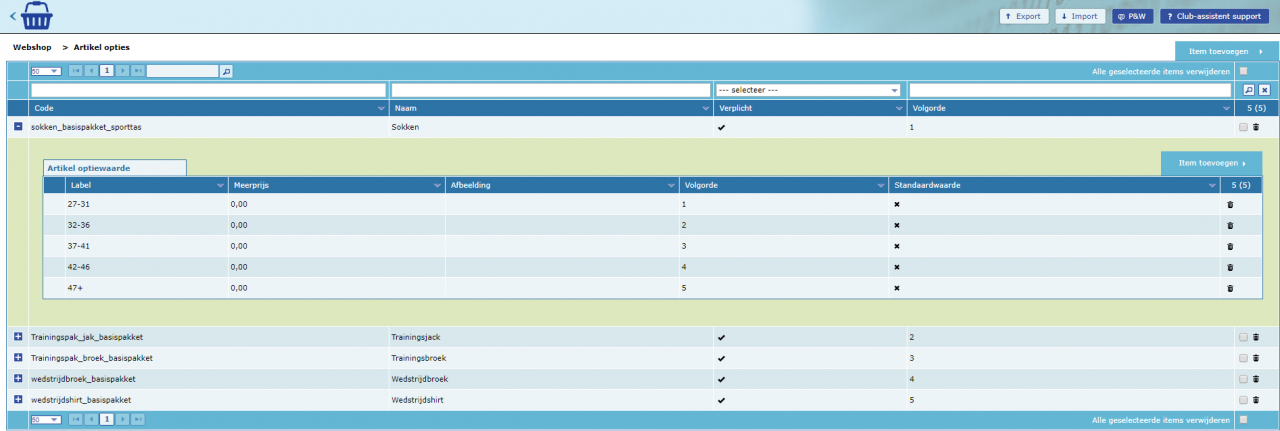The width and height of the screenshot is (1280, 431).
Task: Open the Artikel optiewaarde tab
Action: coord(114,168)
